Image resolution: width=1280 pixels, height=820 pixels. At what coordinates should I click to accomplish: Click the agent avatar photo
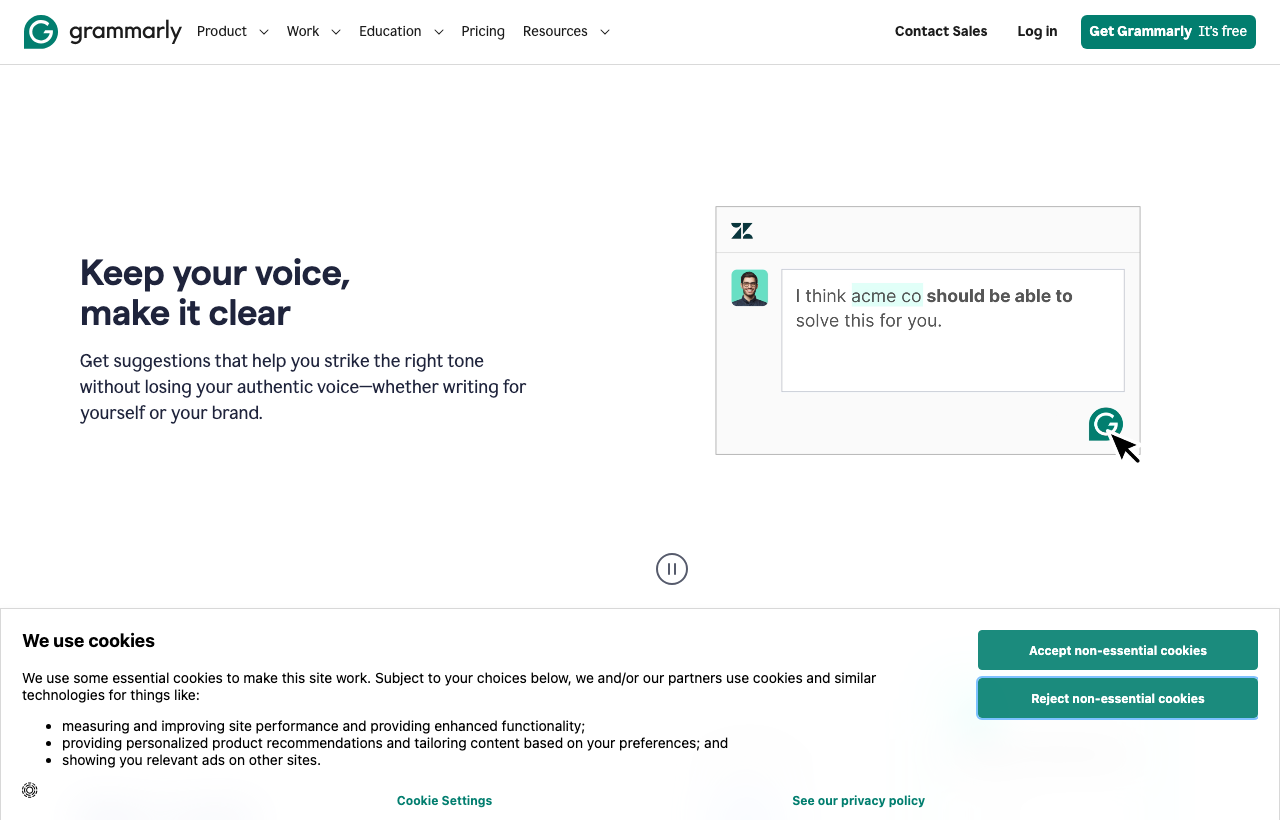coord(749,288)
